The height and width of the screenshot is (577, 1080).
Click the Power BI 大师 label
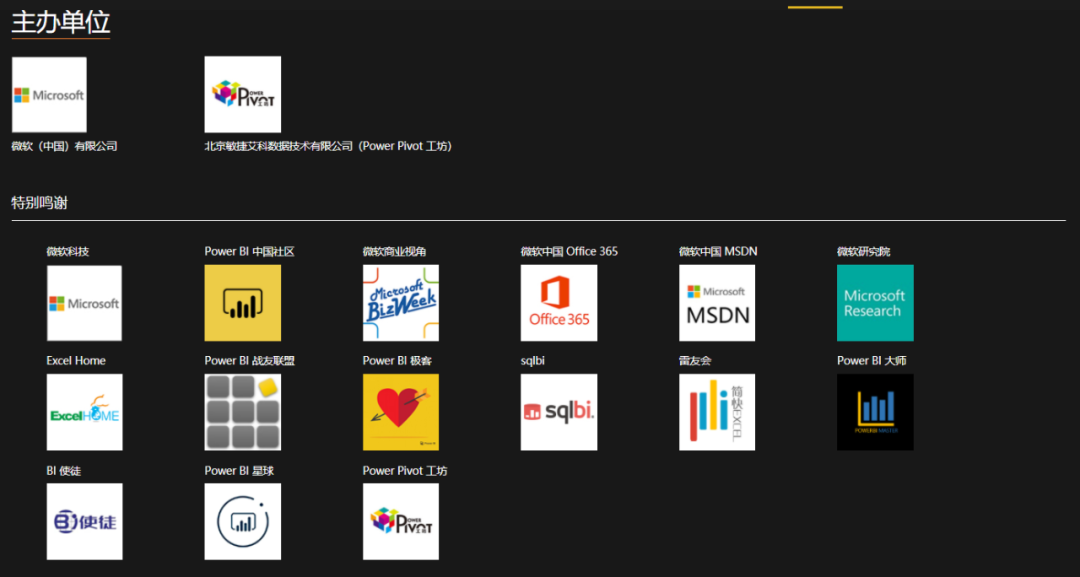click(871, 361)
